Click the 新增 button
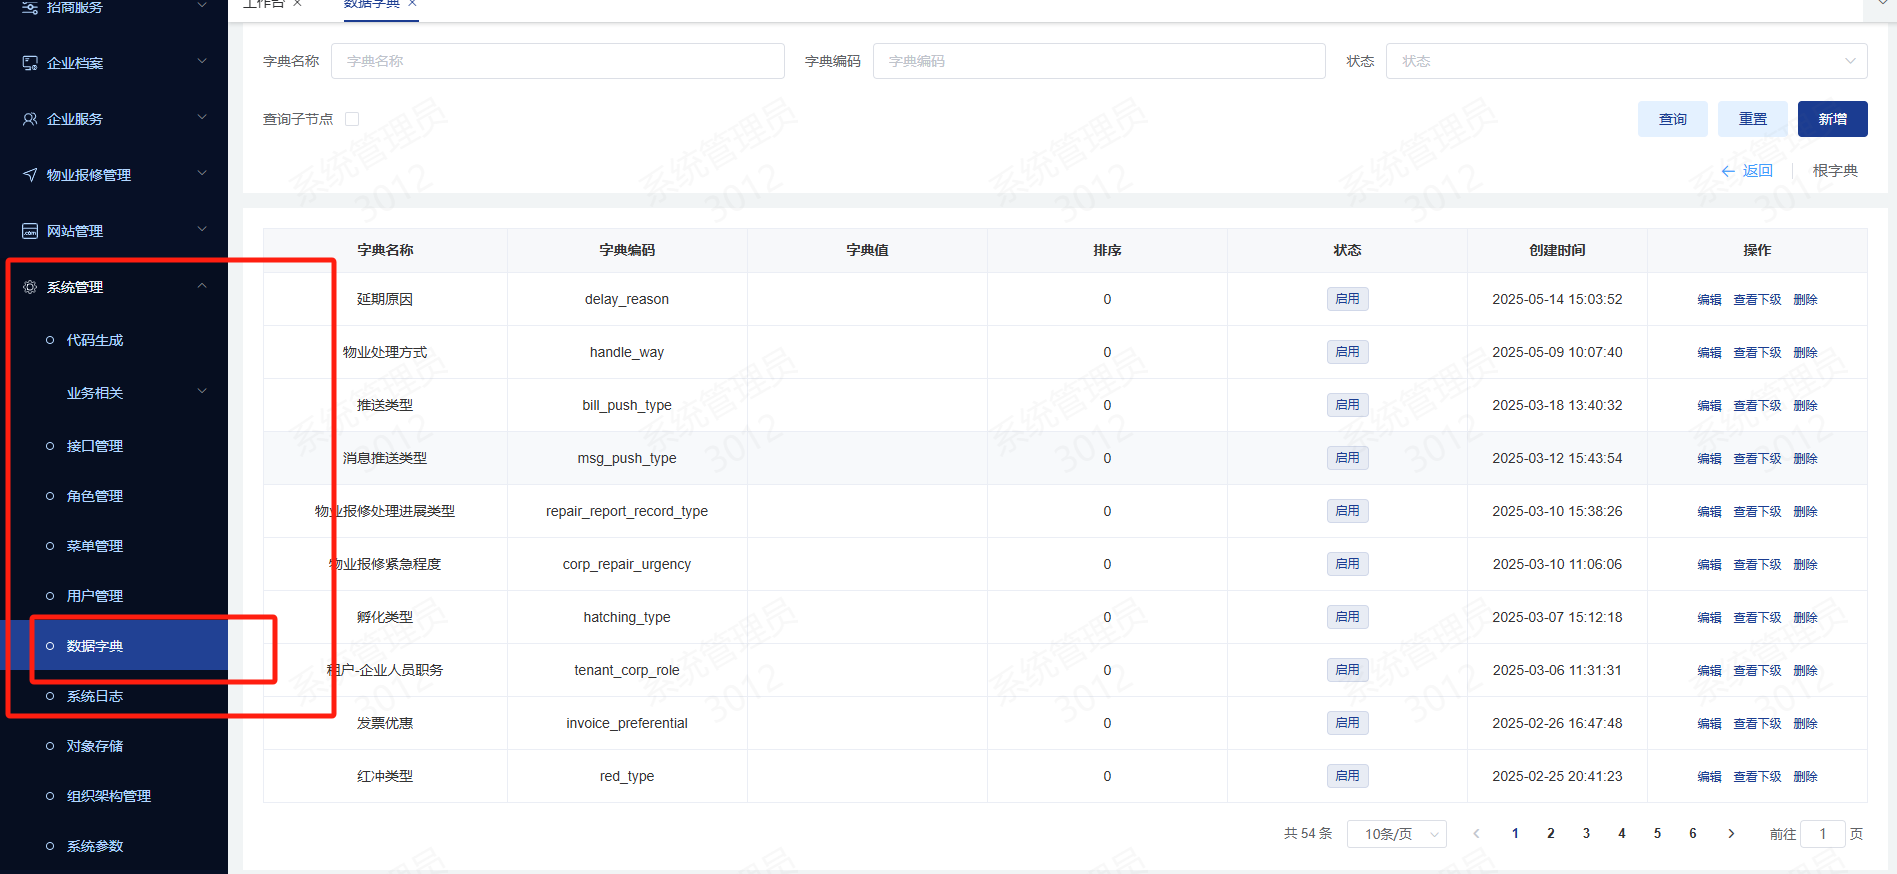The width and height of the screenshot is (1897, 874). click(1832, 119)
